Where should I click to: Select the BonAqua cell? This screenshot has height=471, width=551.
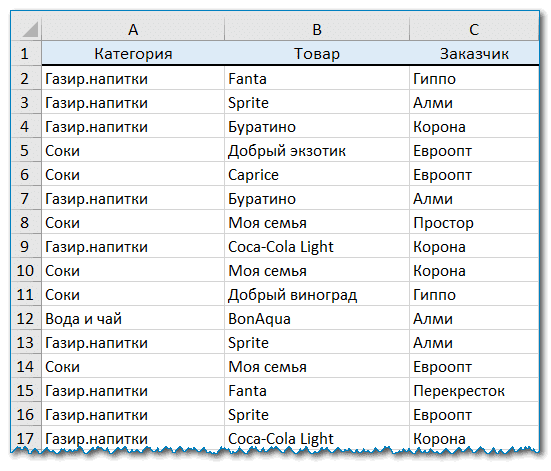(x=317, y=318)
